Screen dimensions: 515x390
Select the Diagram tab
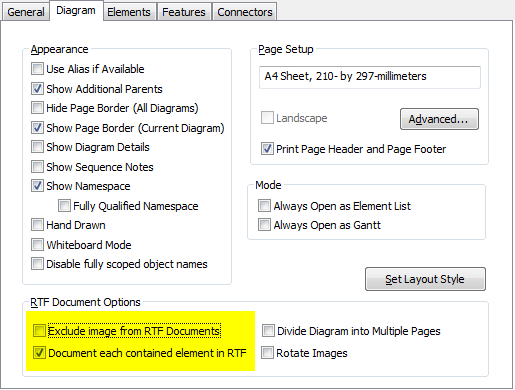coord(76,11)
